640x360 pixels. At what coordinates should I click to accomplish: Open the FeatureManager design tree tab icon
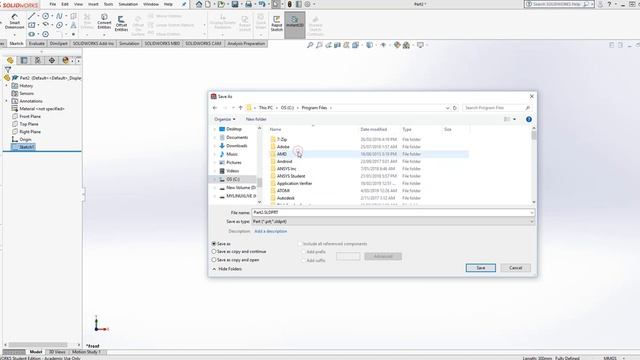[x=10, y=60]
